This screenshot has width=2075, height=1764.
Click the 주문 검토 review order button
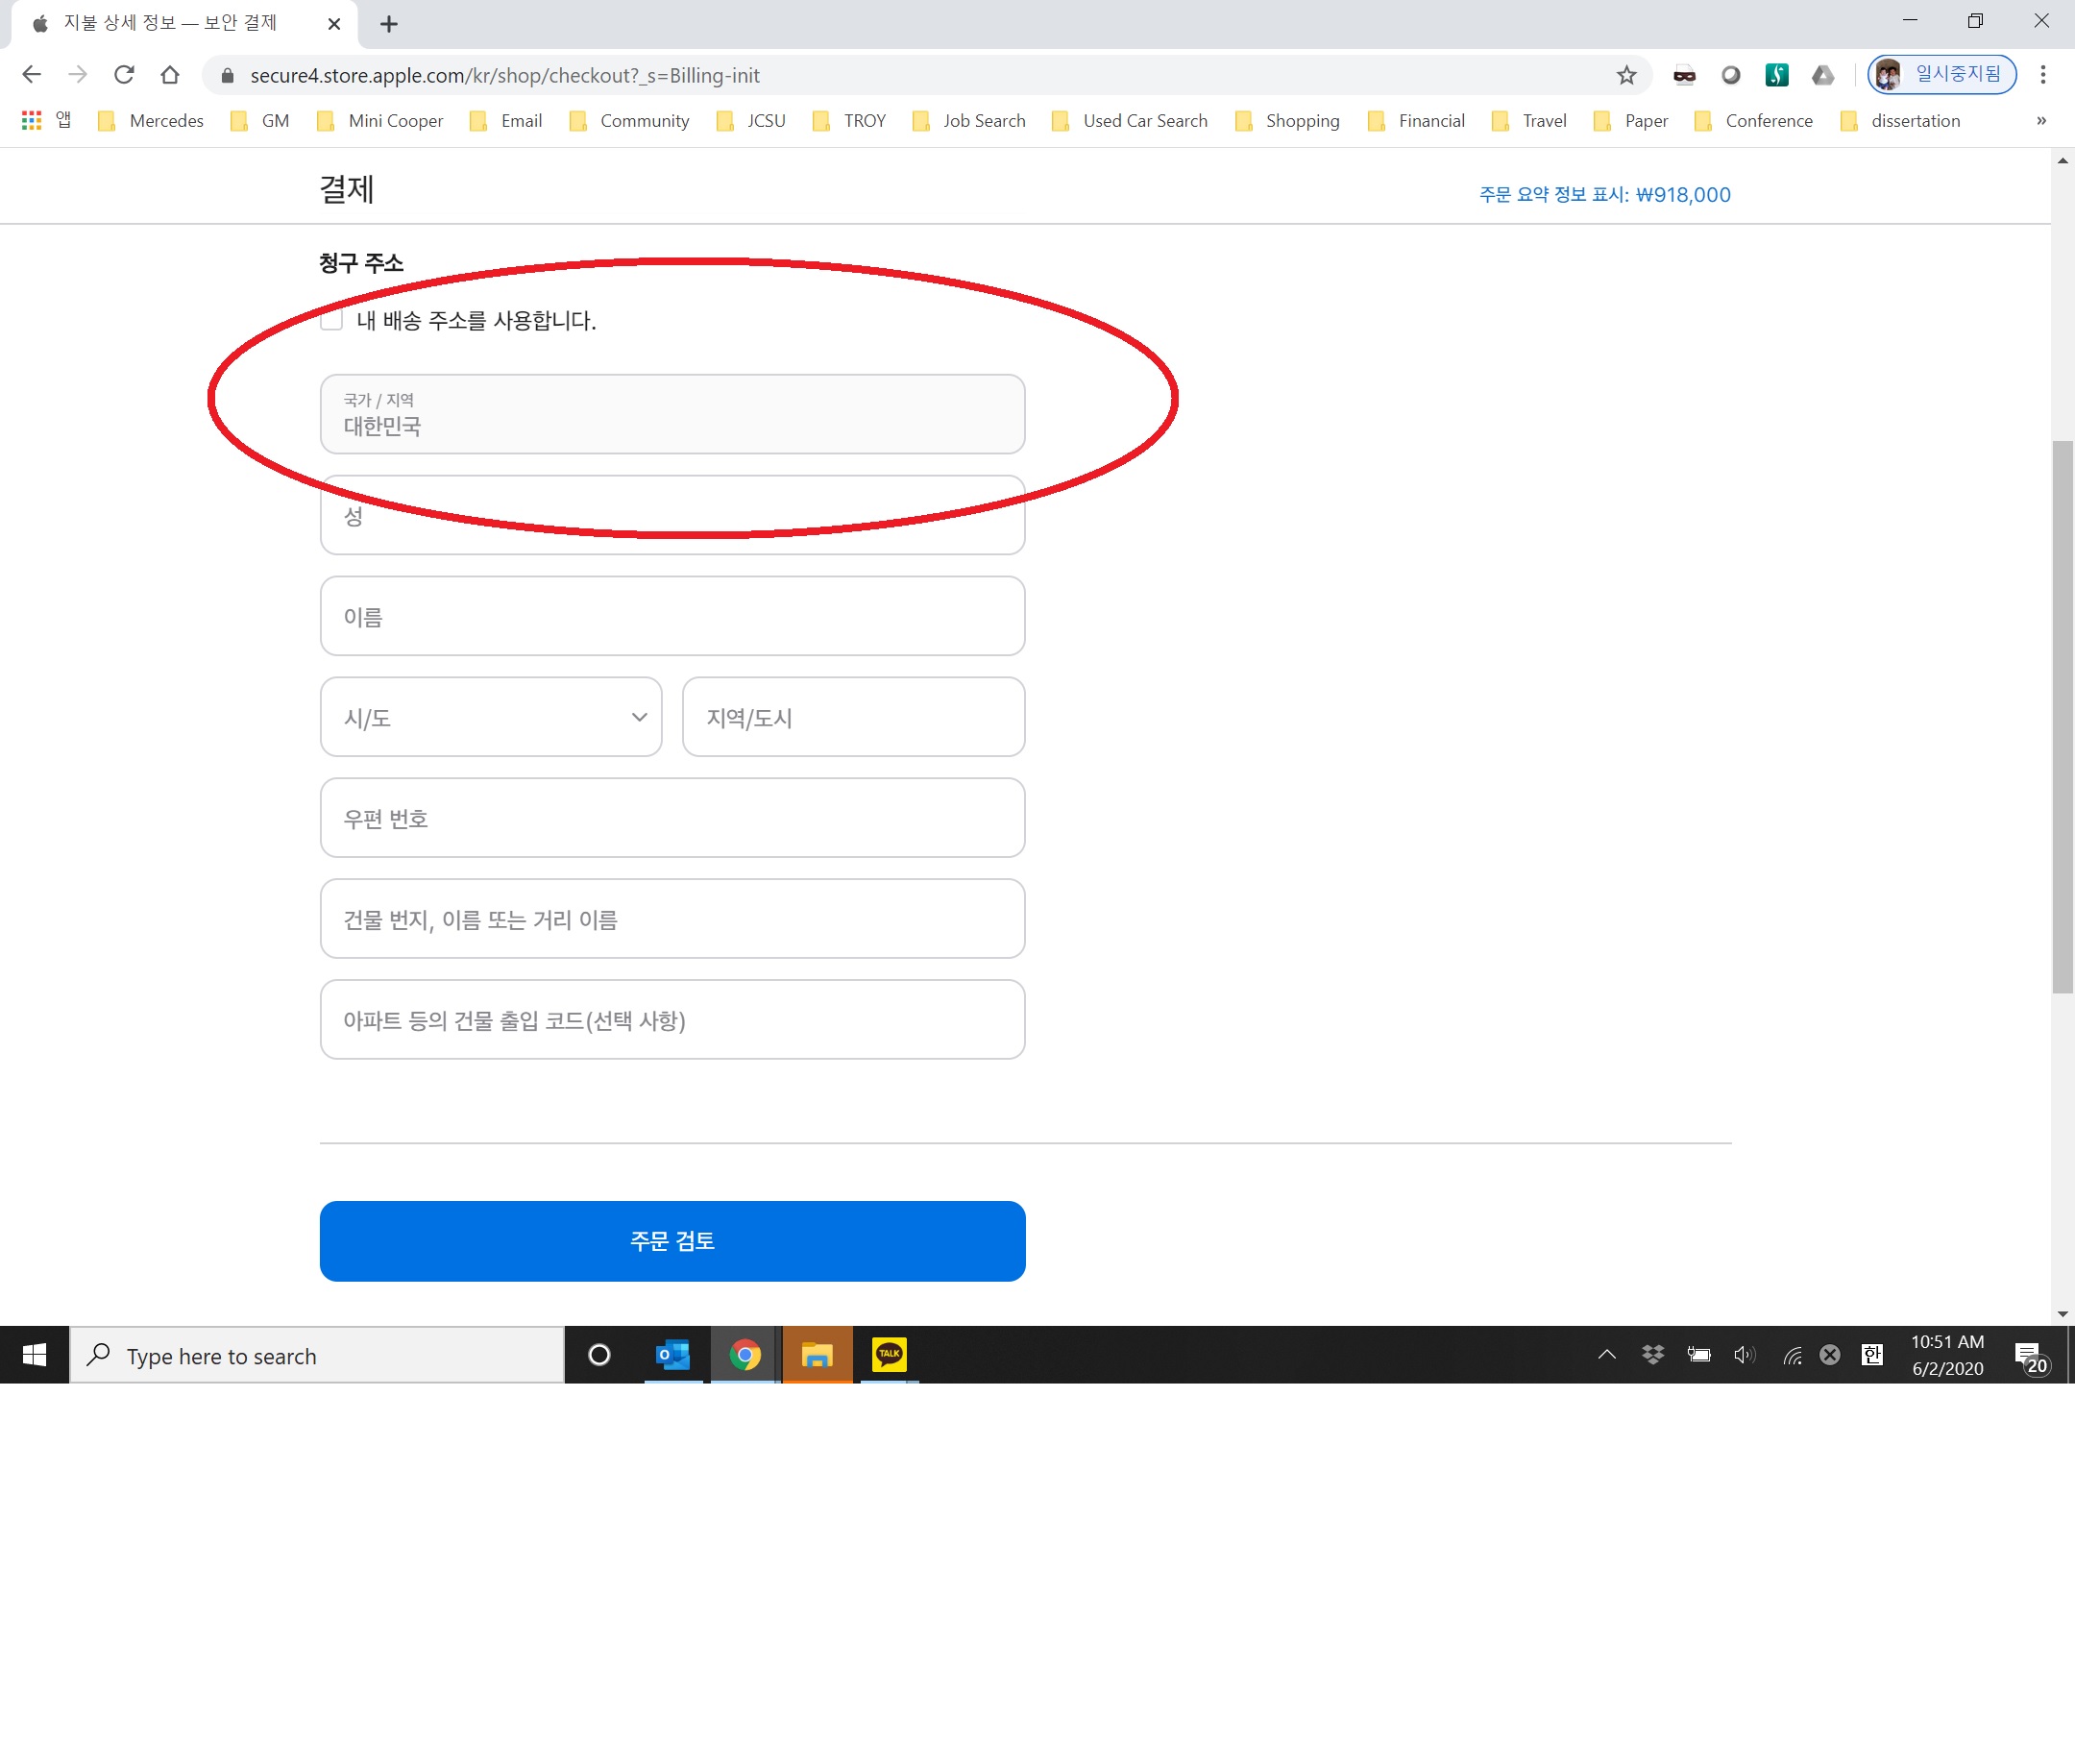(x=672, y=1241)
